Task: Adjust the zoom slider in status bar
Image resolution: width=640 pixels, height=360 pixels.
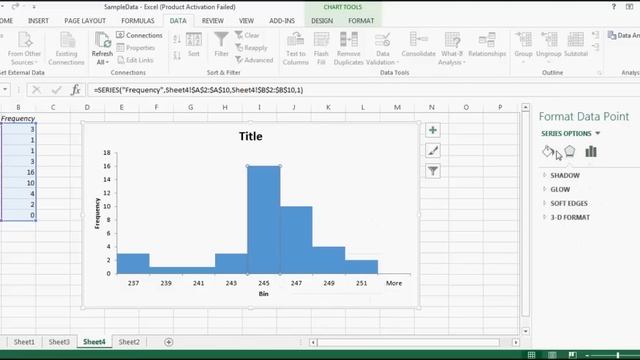Action: 618,356
